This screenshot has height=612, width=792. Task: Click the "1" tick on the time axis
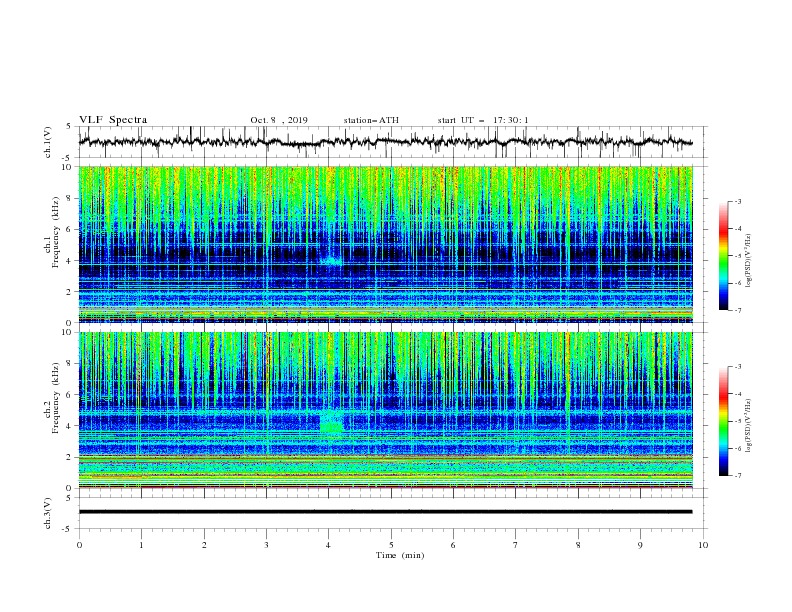coord(141,545)
